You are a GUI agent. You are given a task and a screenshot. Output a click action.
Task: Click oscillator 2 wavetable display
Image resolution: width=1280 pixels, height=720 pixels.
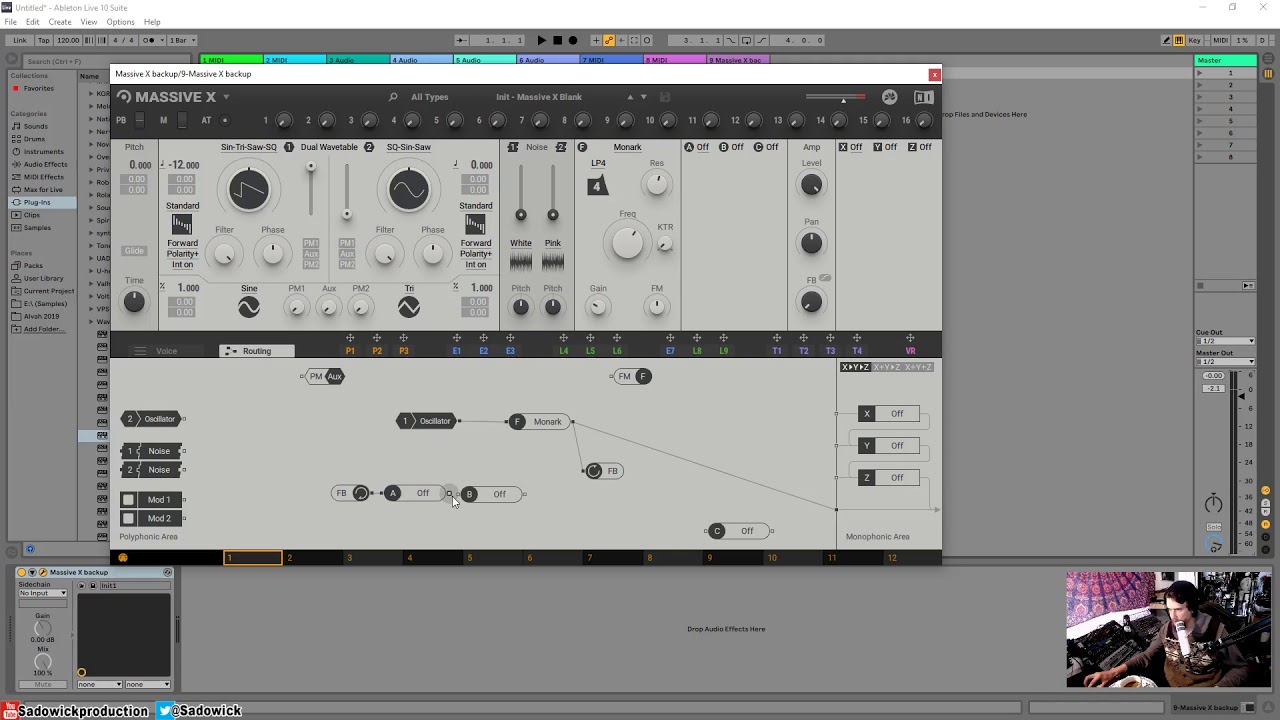tap(408, 190)
